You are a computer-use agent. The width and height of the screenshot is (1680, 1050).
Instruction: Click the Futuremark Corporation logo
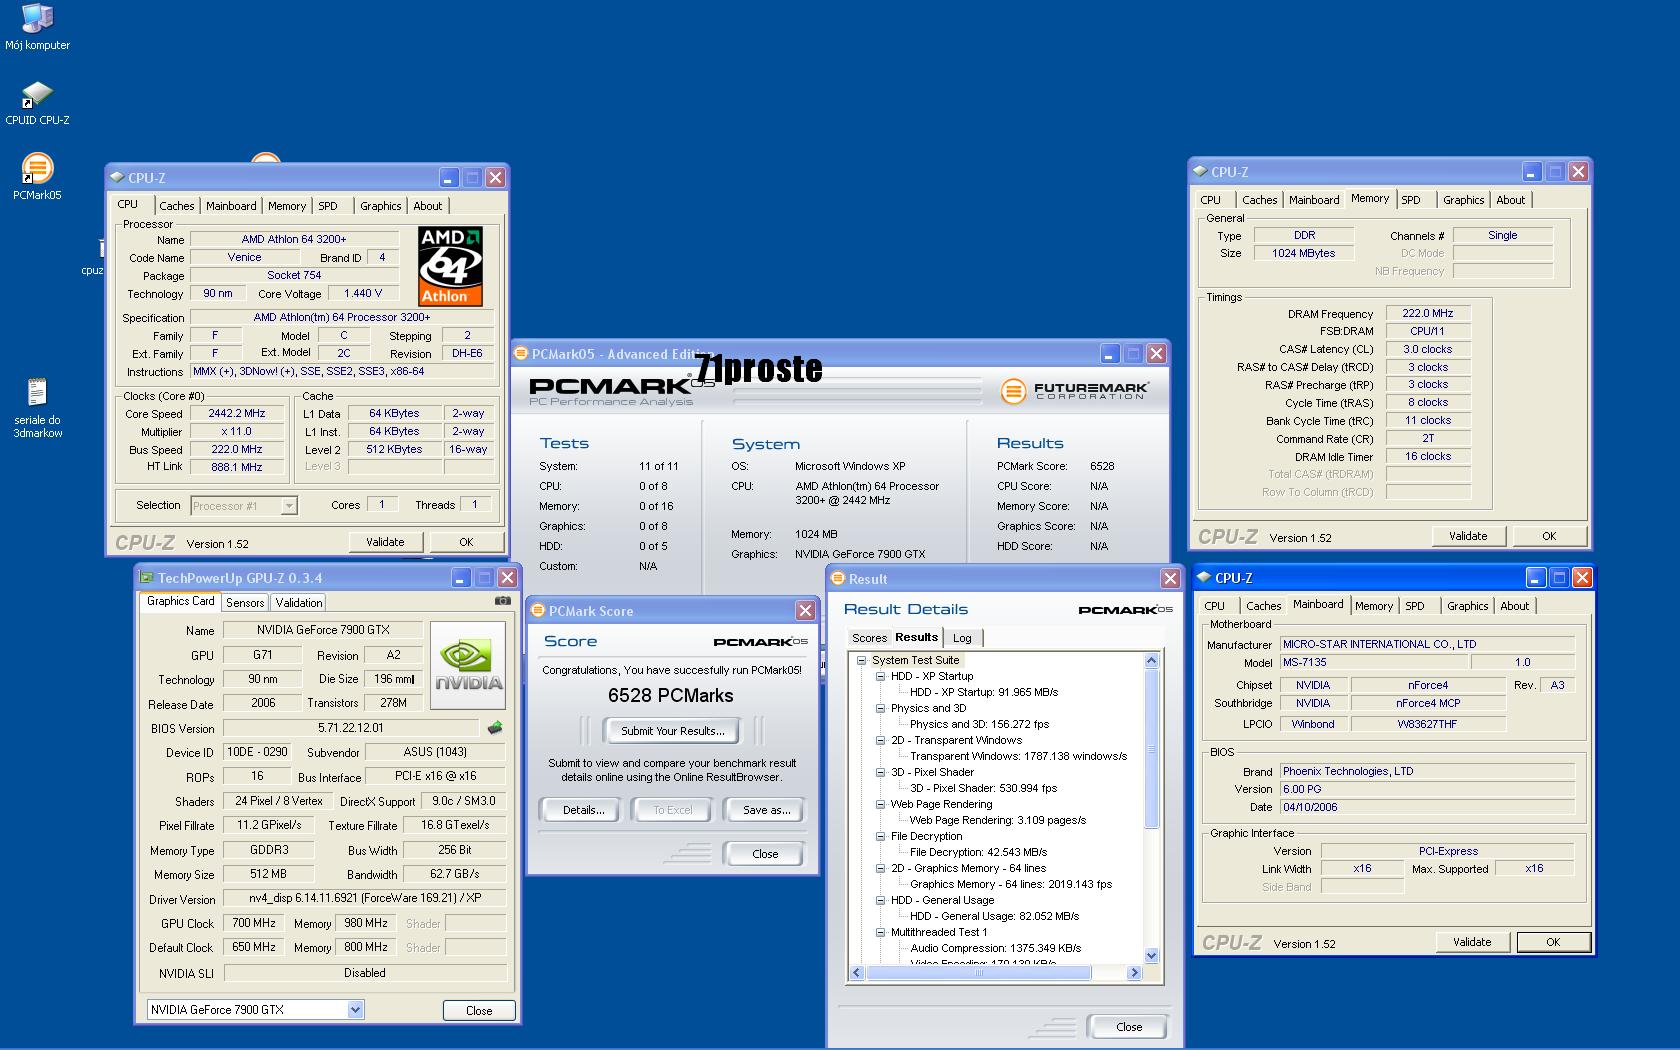tap(1074, 391)
